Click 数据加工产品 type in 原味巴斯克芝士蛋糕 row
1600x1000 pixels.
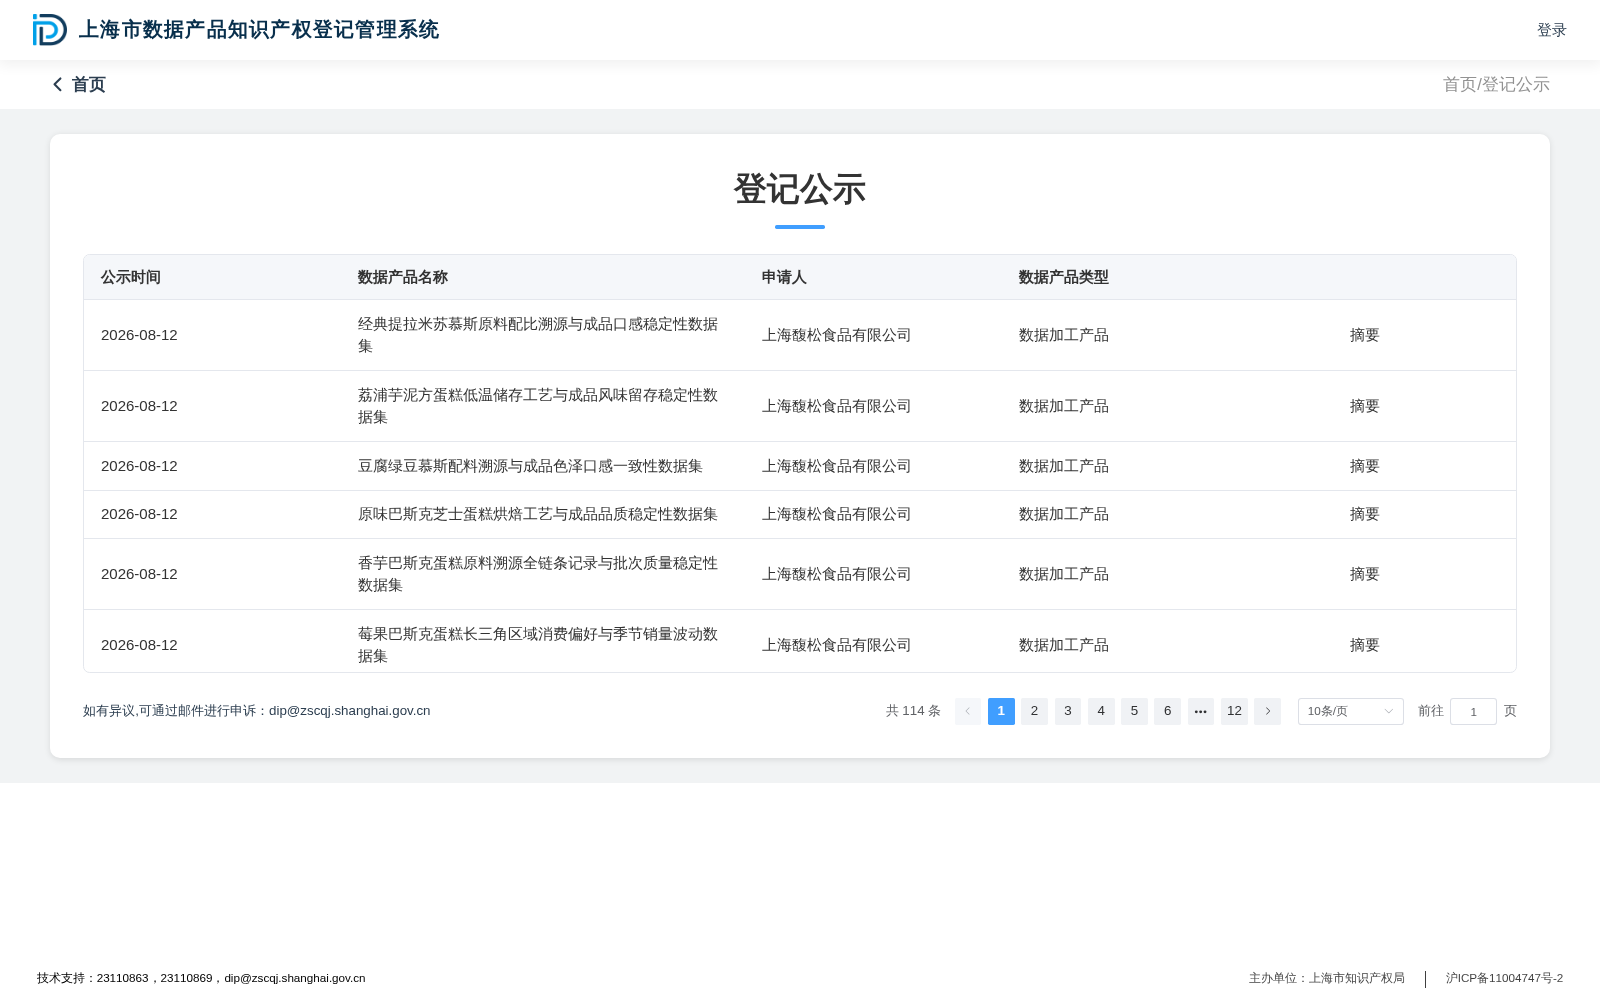1064,514
